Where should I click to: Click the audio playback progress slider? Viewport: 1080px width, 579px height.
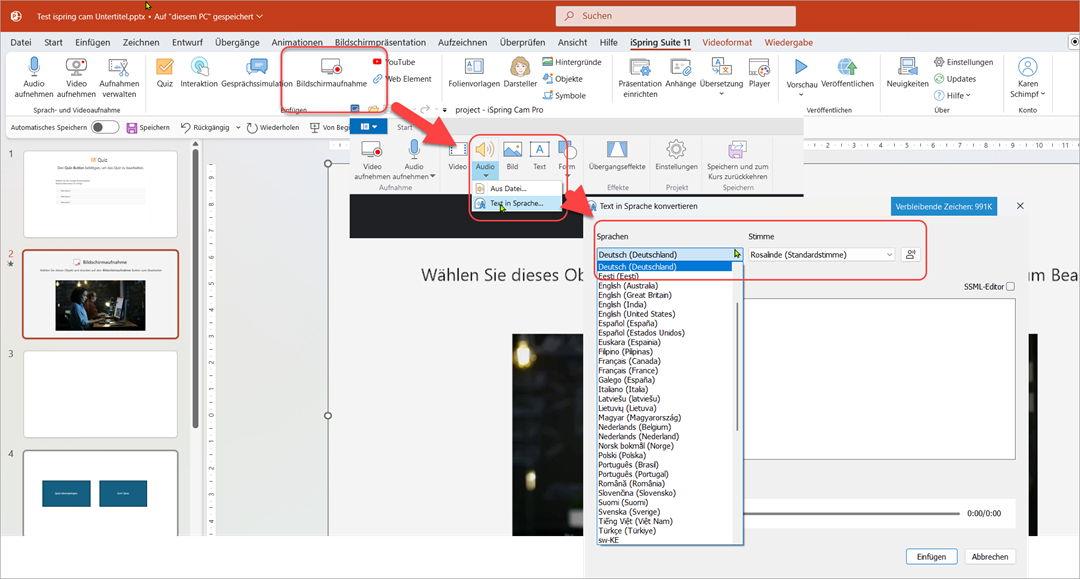pos(850,512)
